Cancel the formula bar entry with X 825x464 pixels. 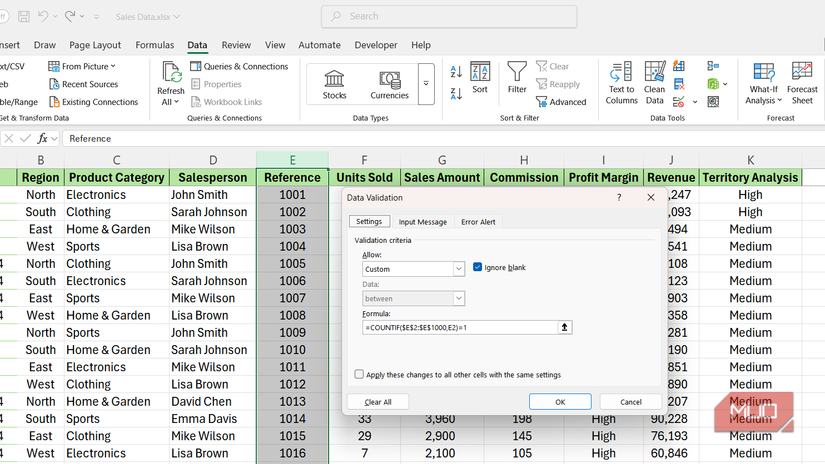point(8,138)
